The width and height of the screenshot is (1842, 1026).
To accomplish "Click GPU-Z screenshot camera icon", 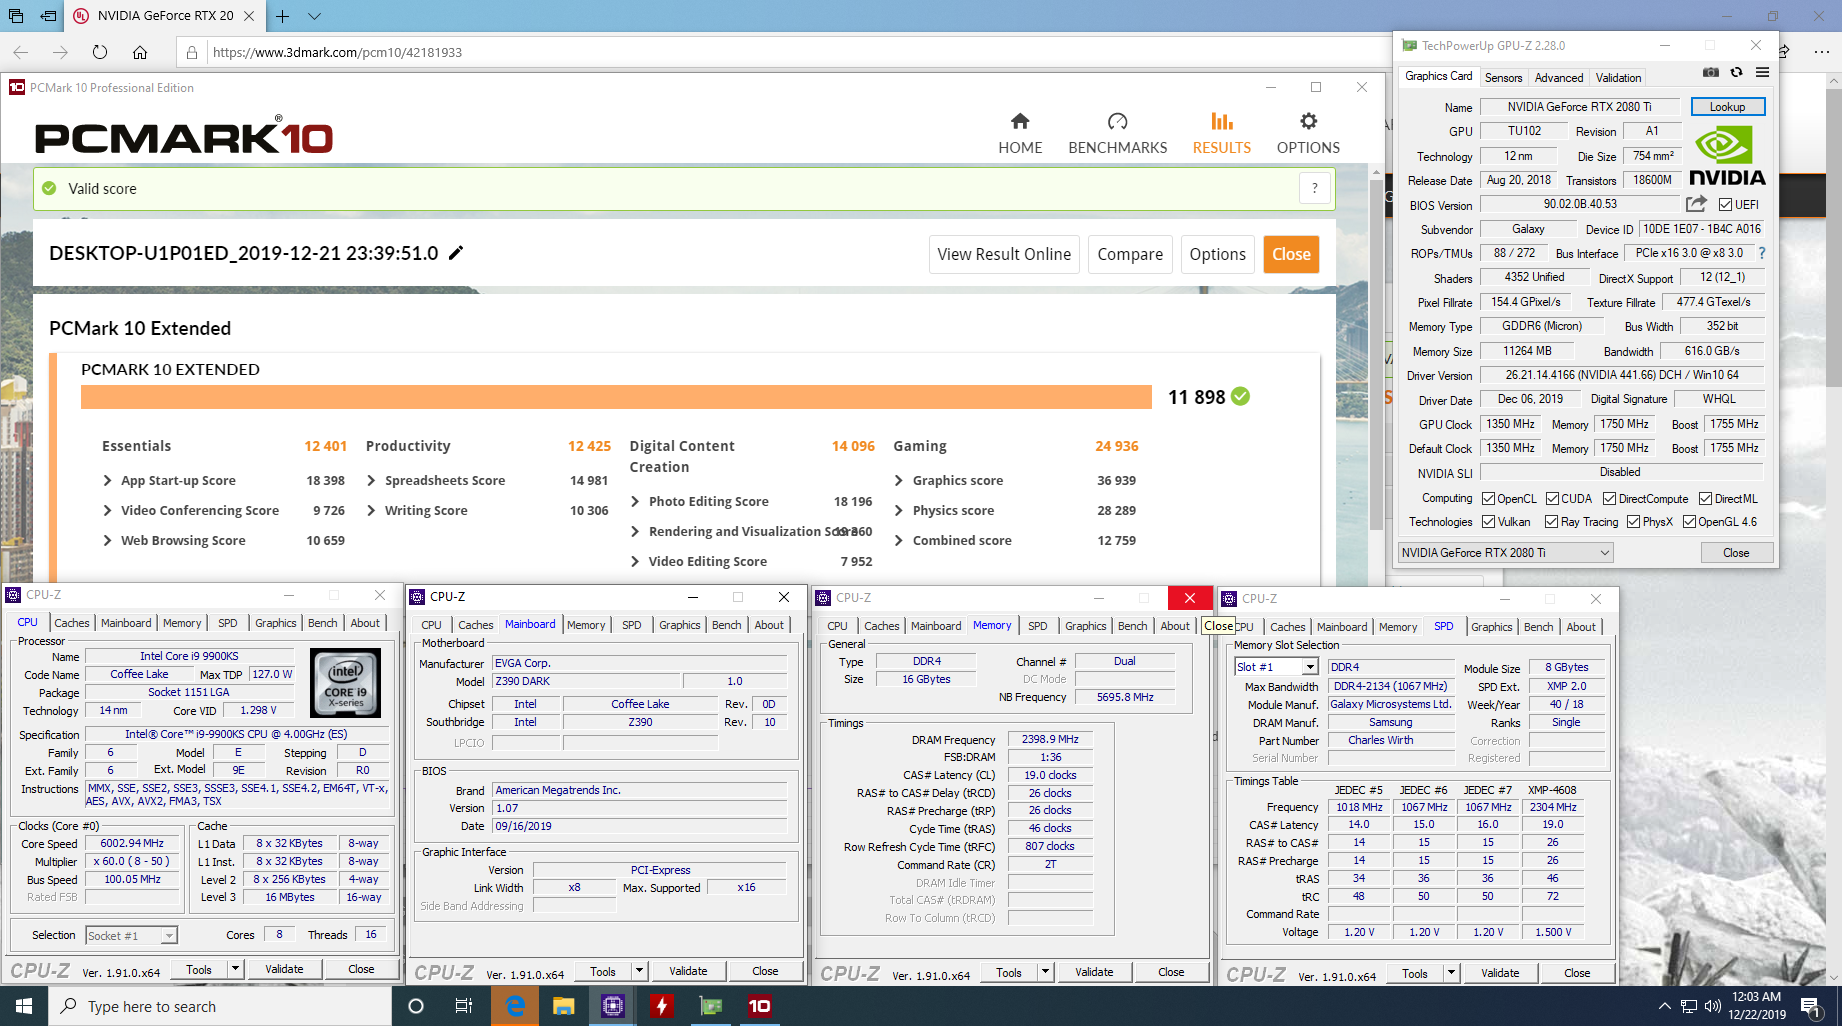I will [x=1711, y=72].
